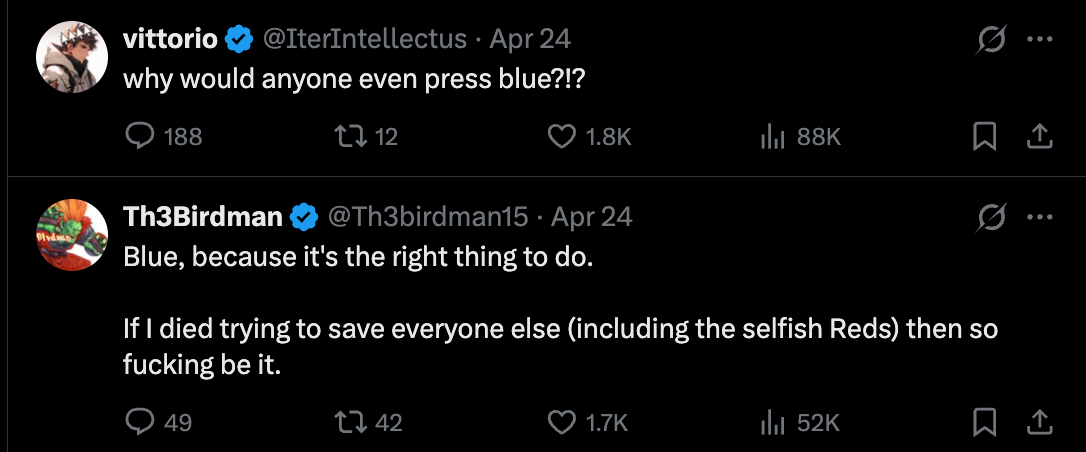Viewport: 1086px width, 452px height.
Task: Open vittorio's profile avatar
Action: pos(72,56)
